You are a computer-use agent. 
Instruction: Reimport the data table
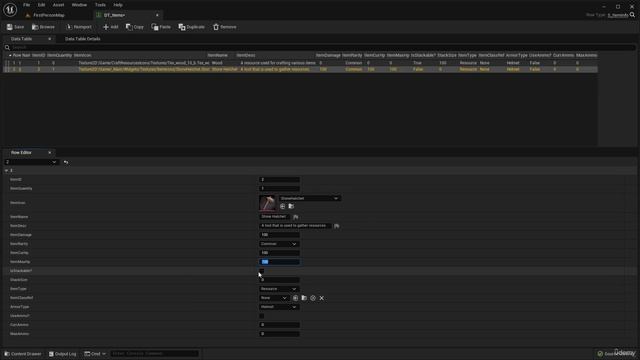[79, 27]
